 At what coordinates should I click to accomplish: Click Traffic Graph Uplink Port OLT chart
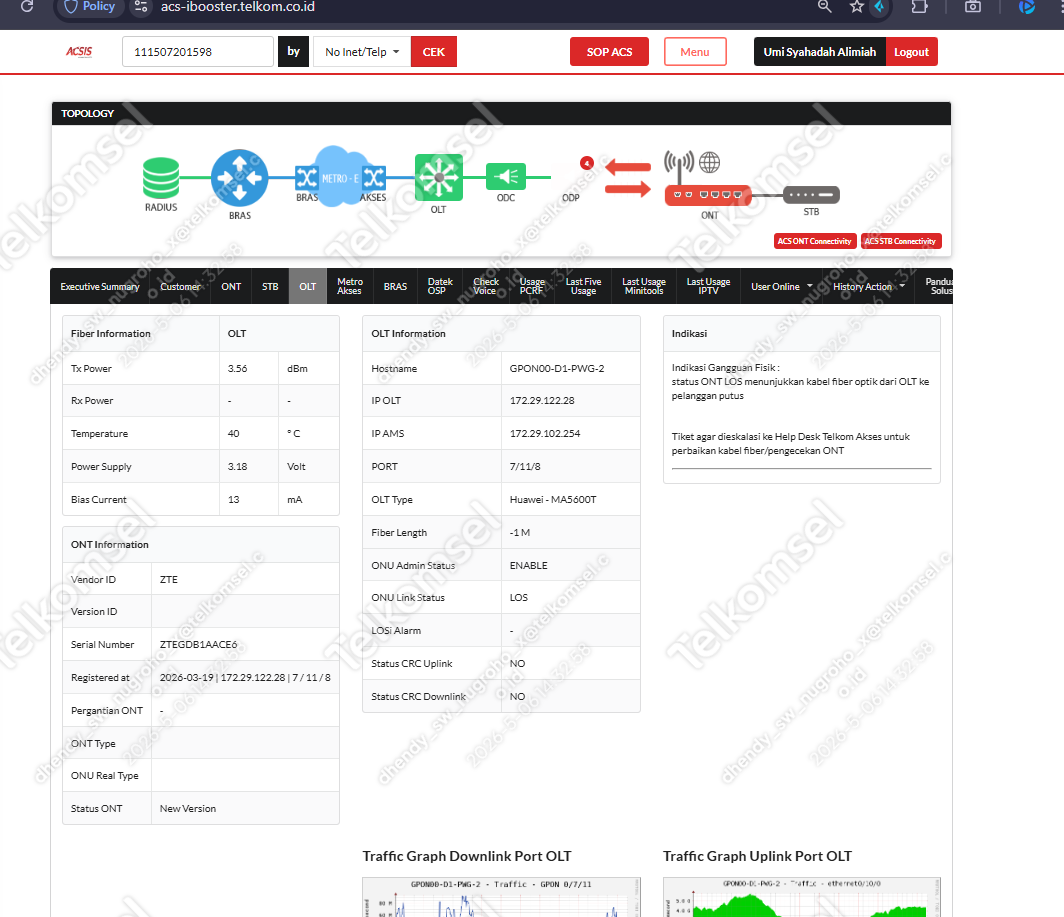(801, 897)
